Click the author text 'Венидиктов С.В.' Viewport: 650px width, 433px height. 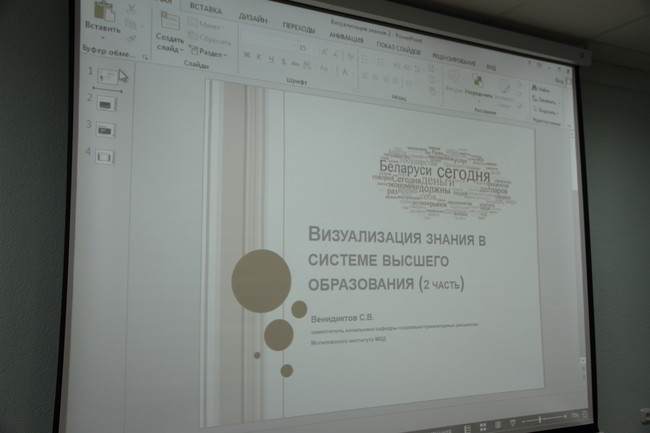pos(342,318)
